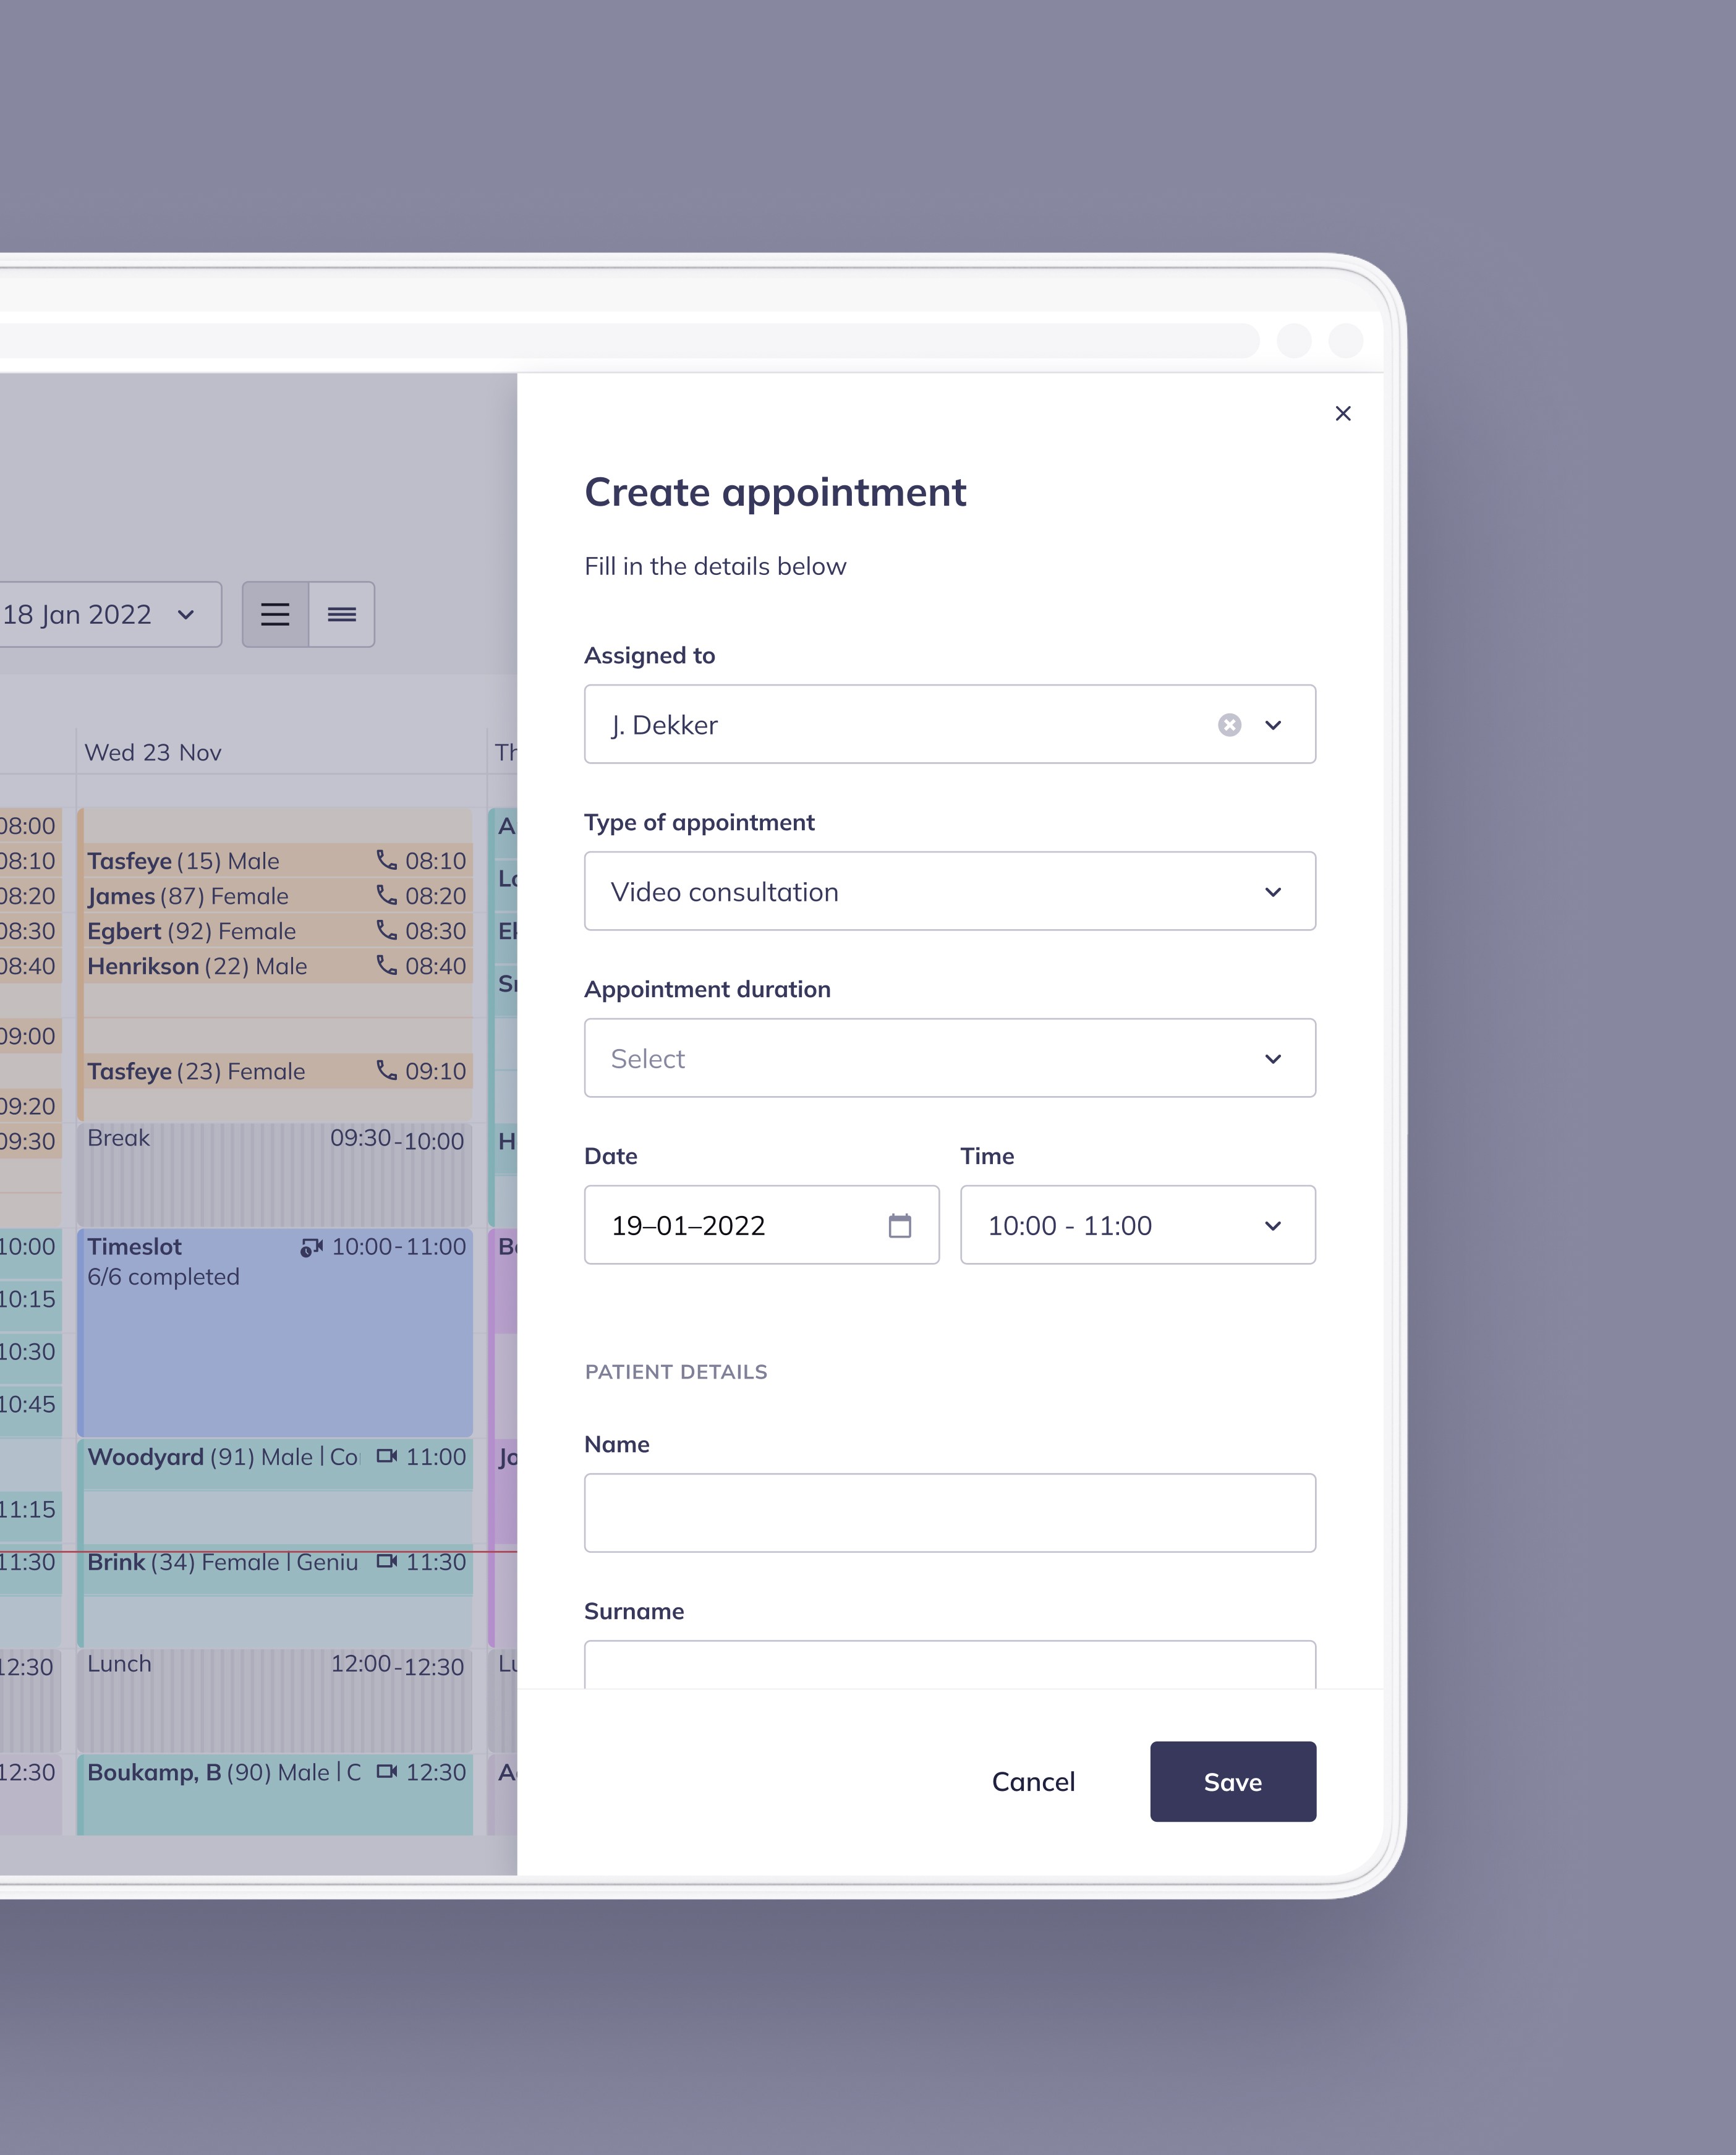Switch to comfortable list density view

coord(275,614)
